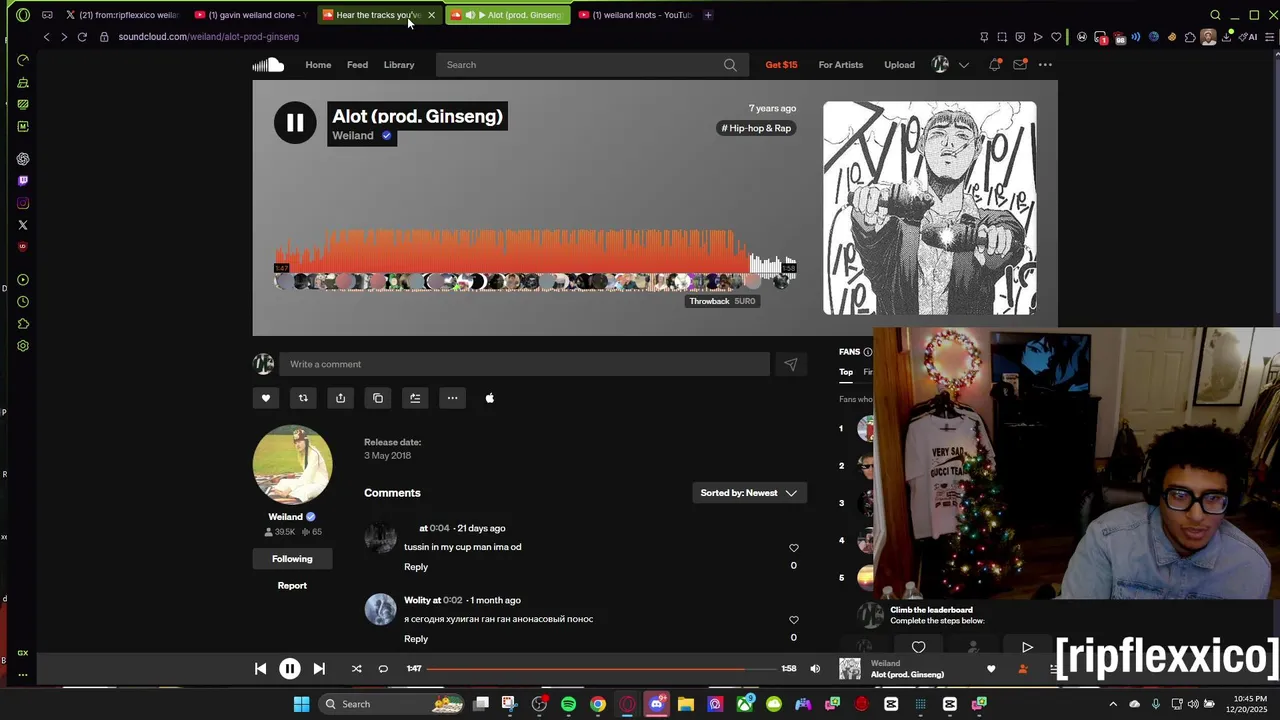Open the more options ellipsis under comment box
1280x720 pixels.
point(452,398)
